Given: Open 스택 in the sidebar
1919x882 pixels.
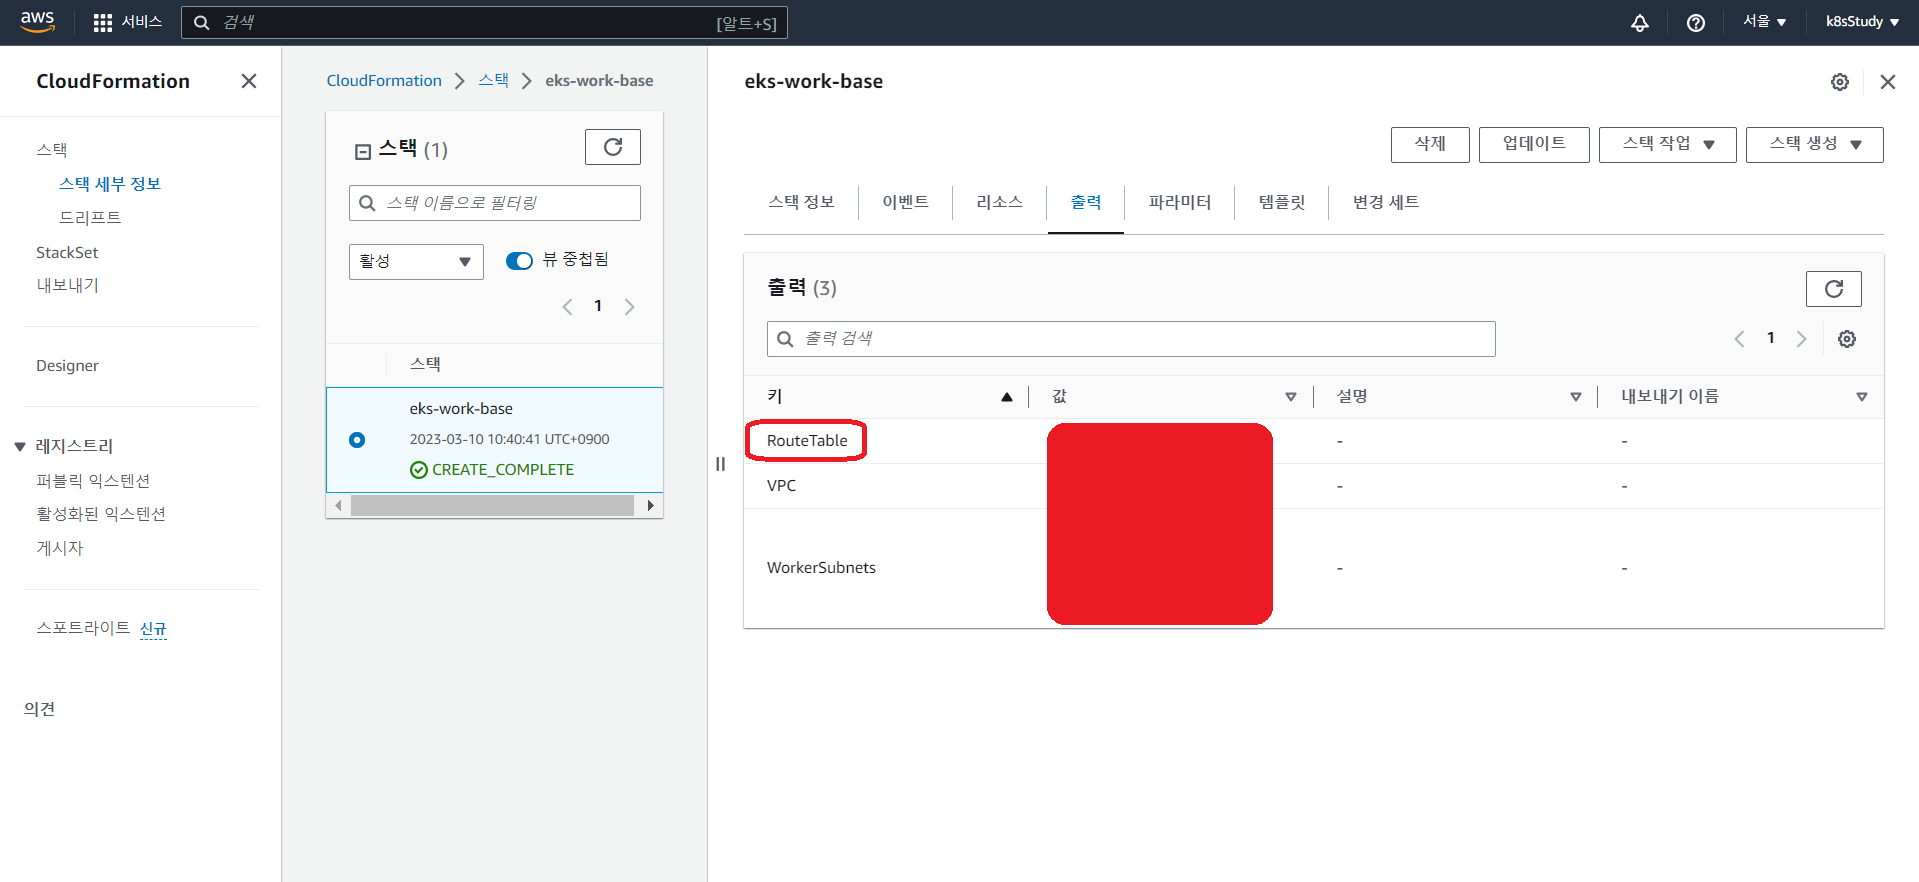Looking at the screenshot, I should point(52,150).
